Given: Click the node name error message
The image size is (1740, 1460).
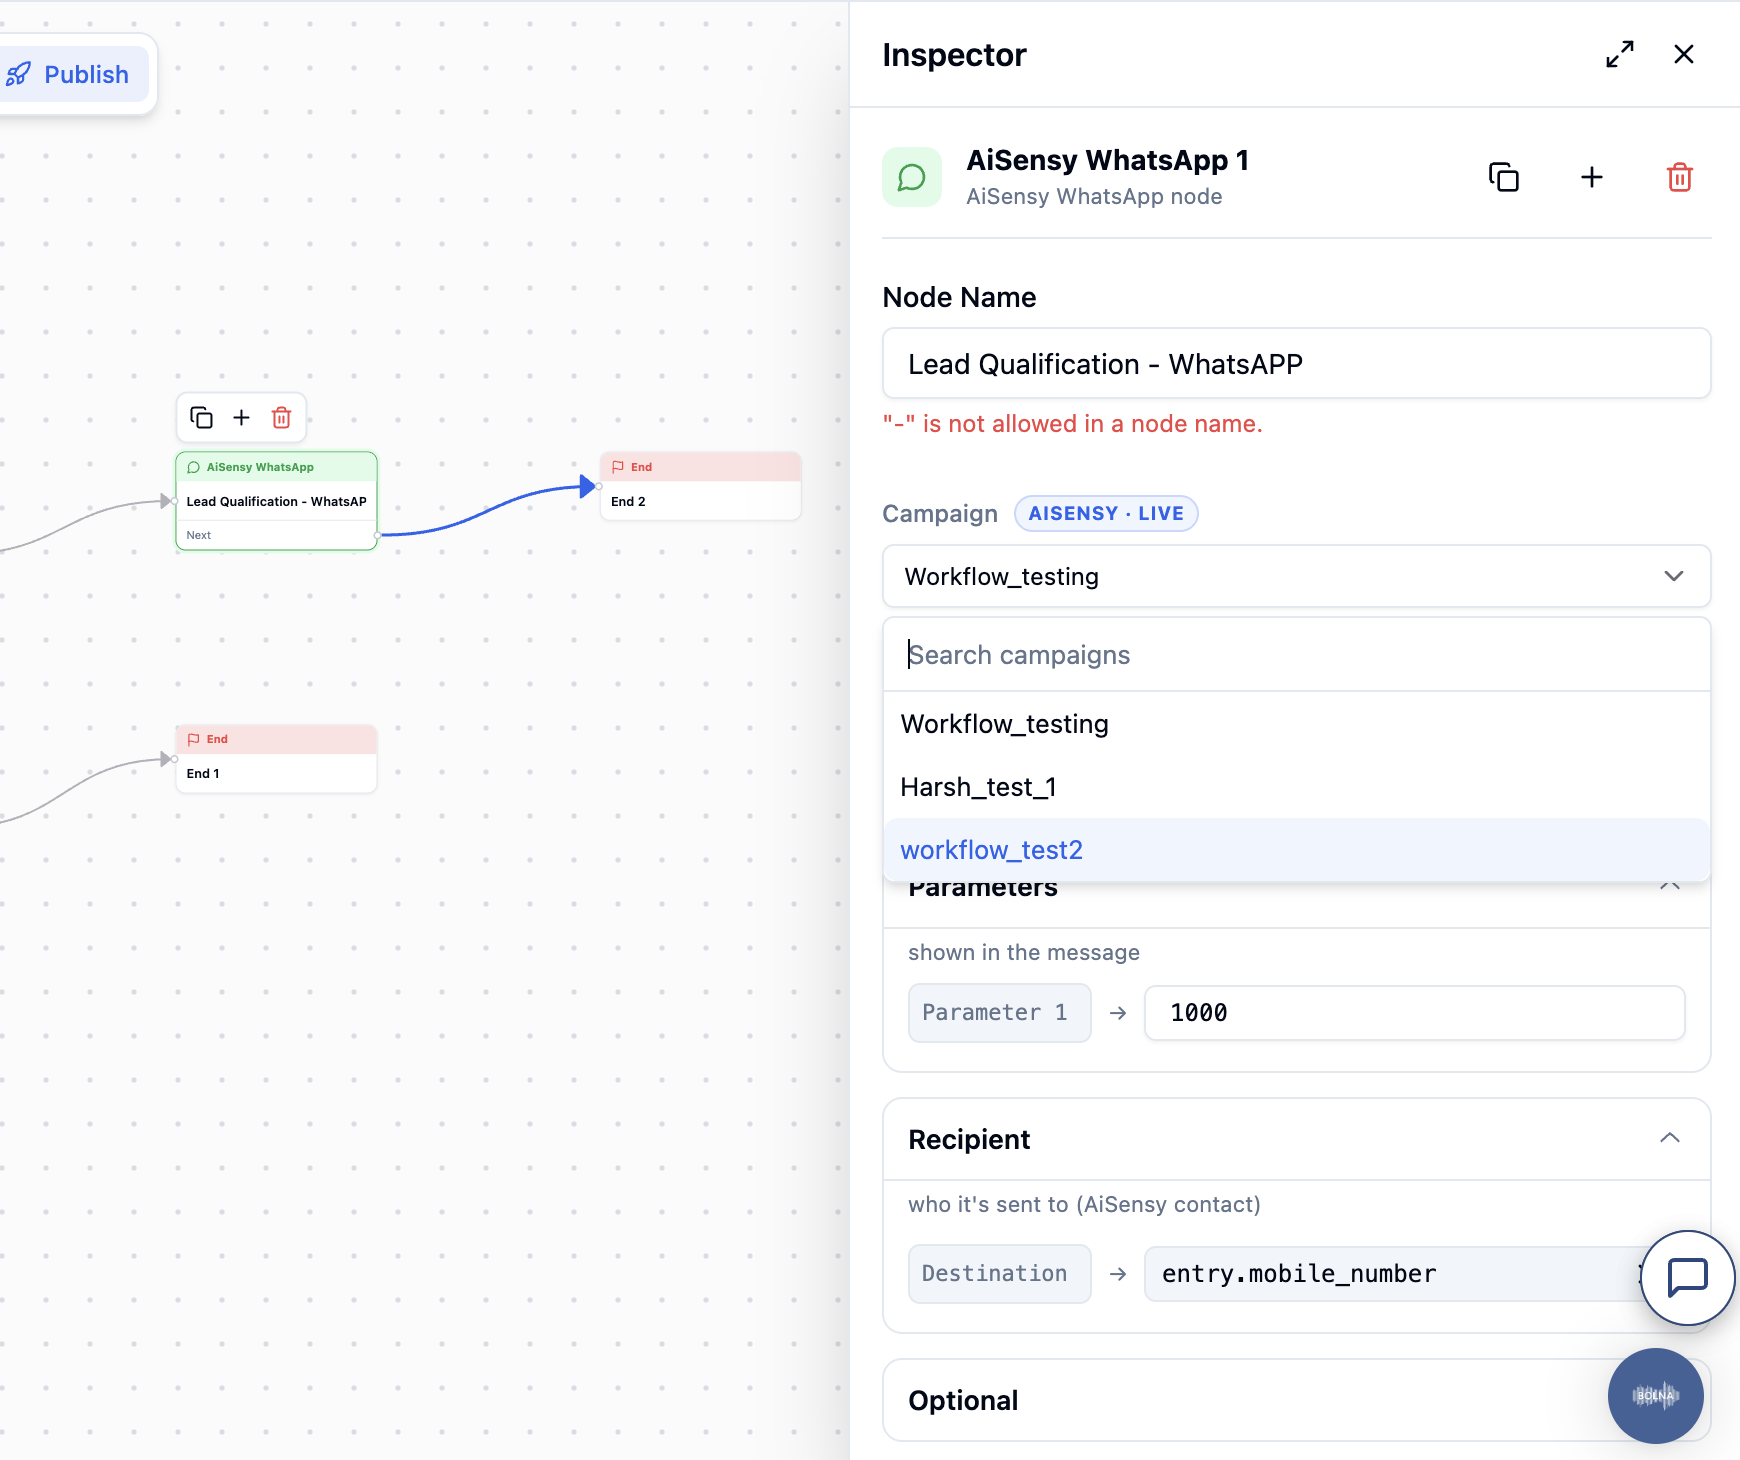Looking at the screenshot, I should (1072, 424).
